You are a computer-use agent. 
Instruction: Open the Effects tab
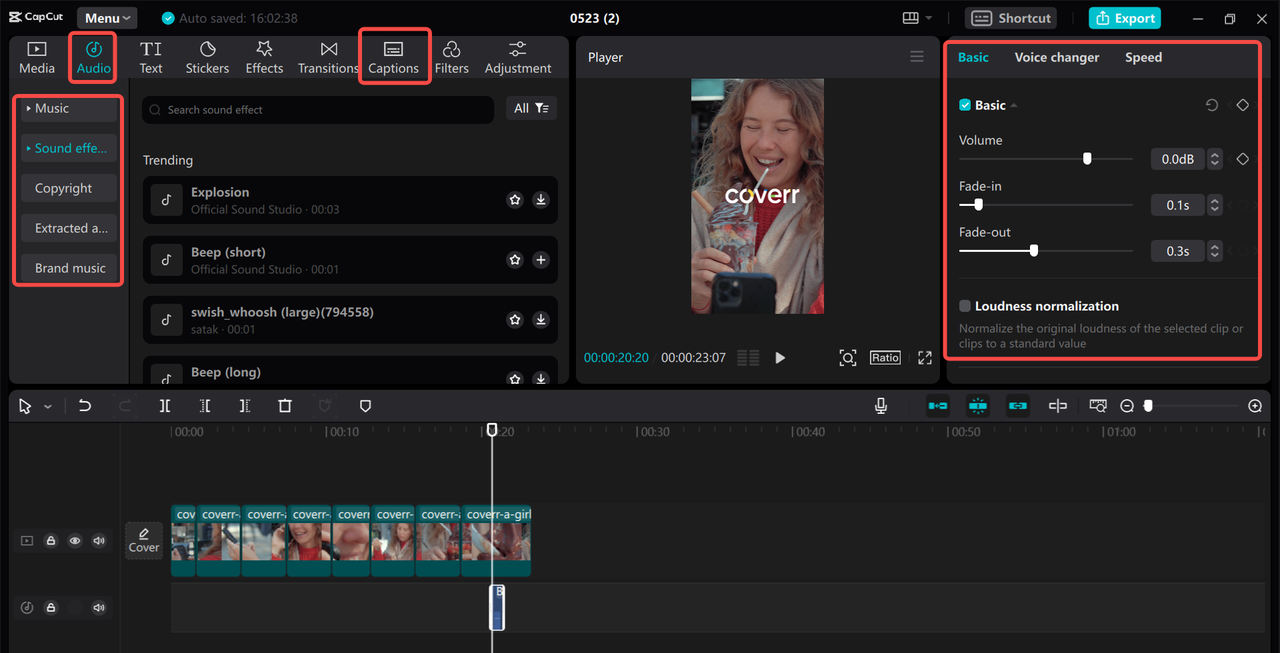[x=264, y=58]
